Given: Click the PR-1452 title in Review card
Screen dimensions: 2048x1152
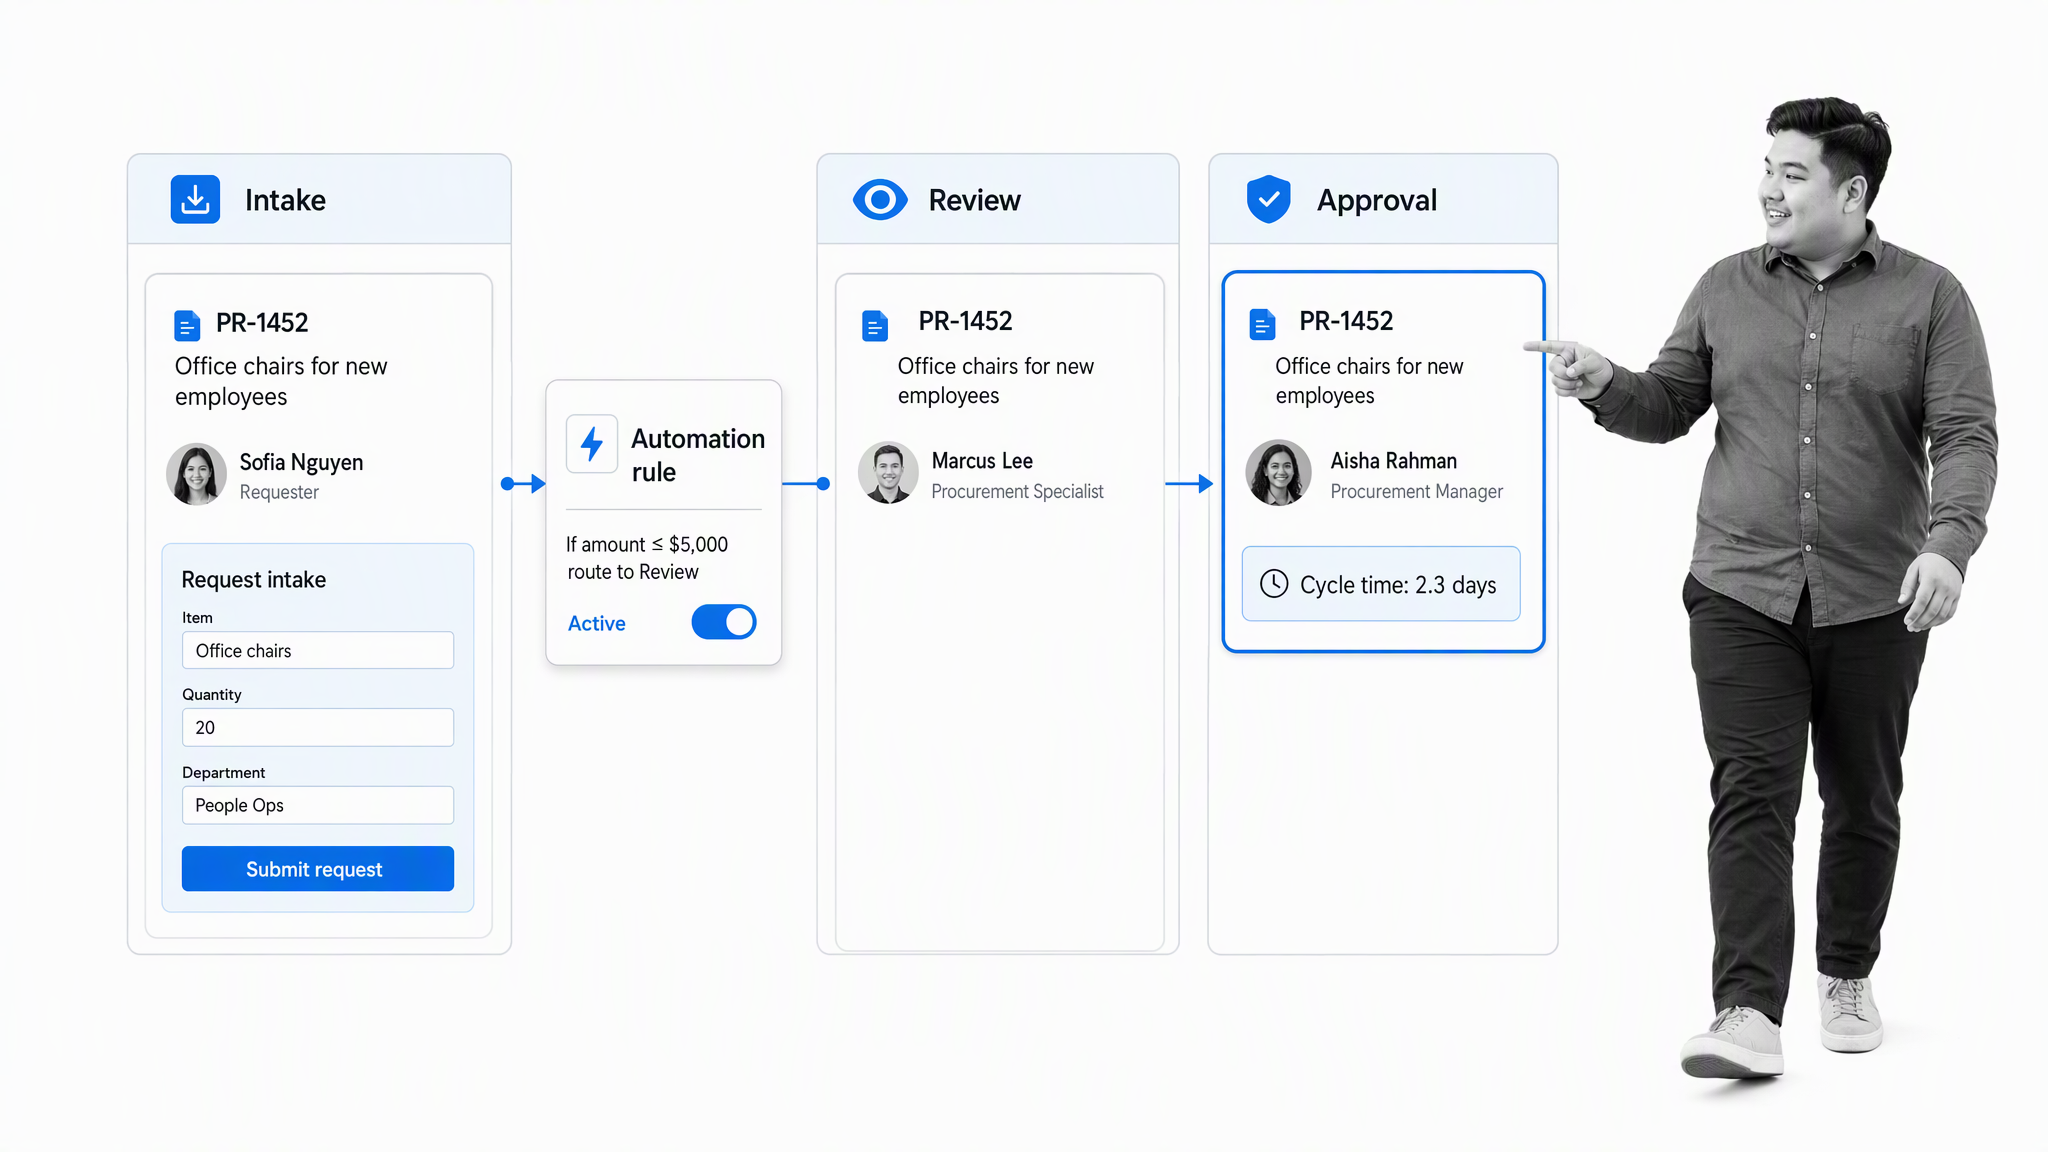Looking at the screenshot, I should pos(965,321).
